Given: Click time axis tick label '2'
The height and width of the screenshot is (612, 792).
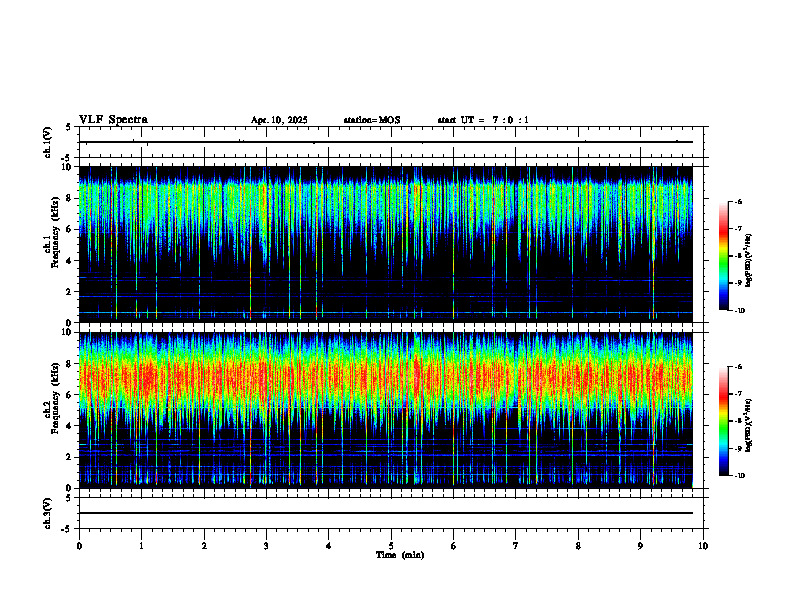Looking at the screenshot, I should click(204, 546).
